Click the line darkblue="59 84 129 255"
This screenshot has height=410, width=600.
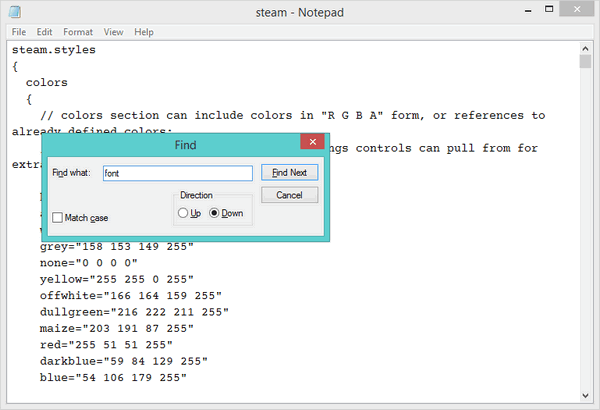tap(124, 361)
